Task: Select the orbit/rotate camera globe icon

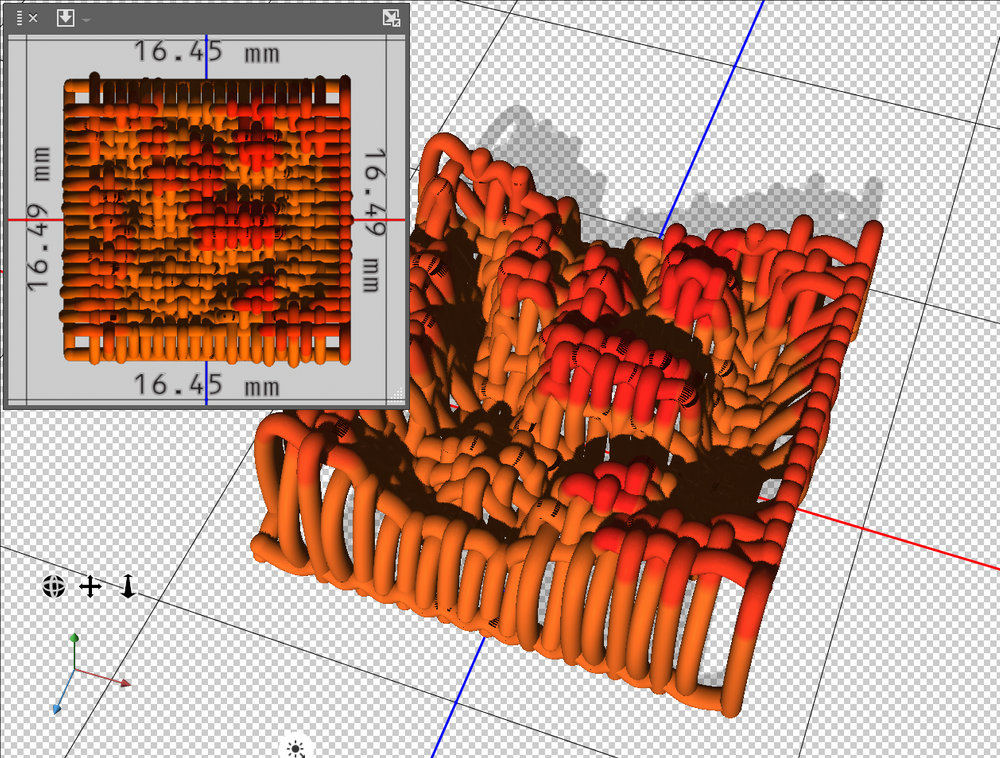Action: tap(54, 586)
